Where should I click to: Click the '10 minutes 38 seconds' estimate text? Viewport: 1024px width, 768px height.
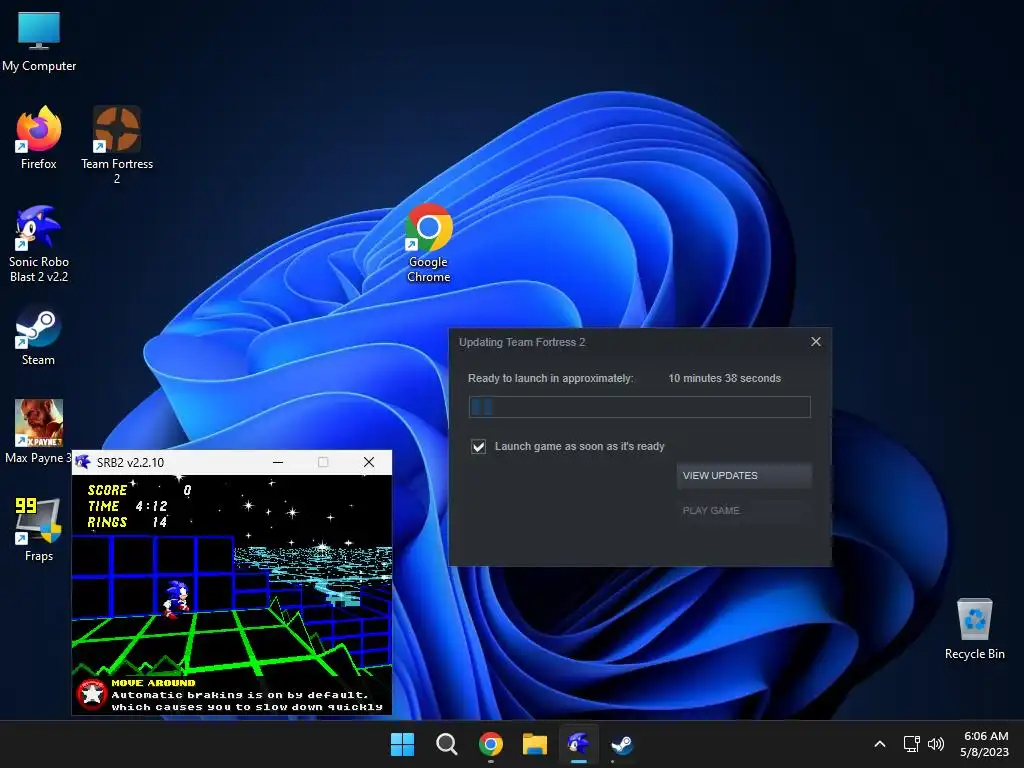(724, 378)
